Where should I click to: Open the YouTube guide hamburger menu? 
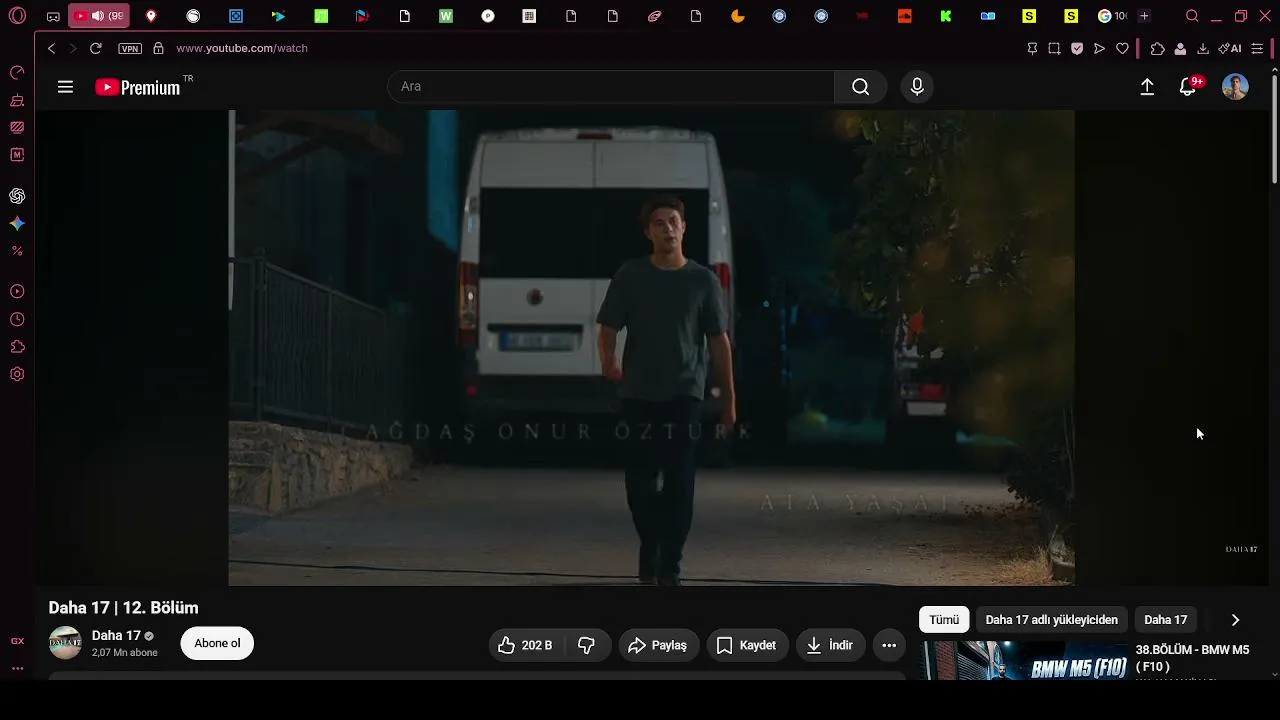coord(65,87)
